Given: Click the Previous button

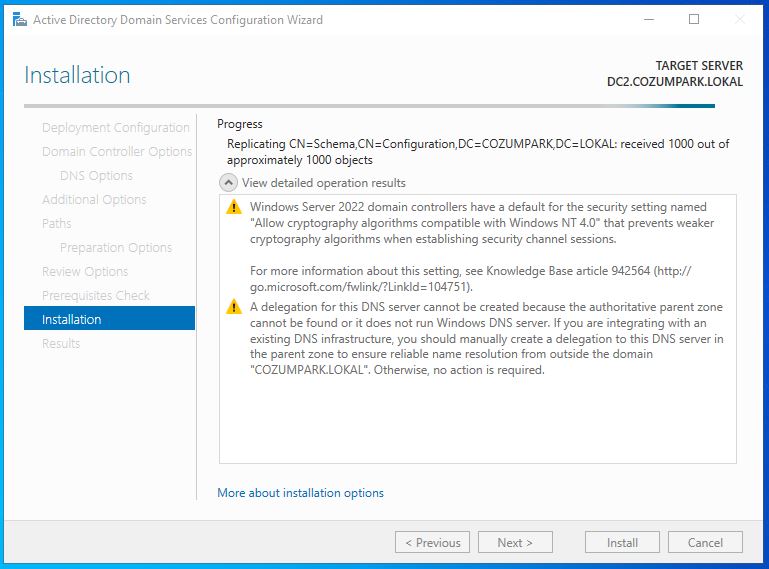Looking at the screenshot, I should point(432,542).
